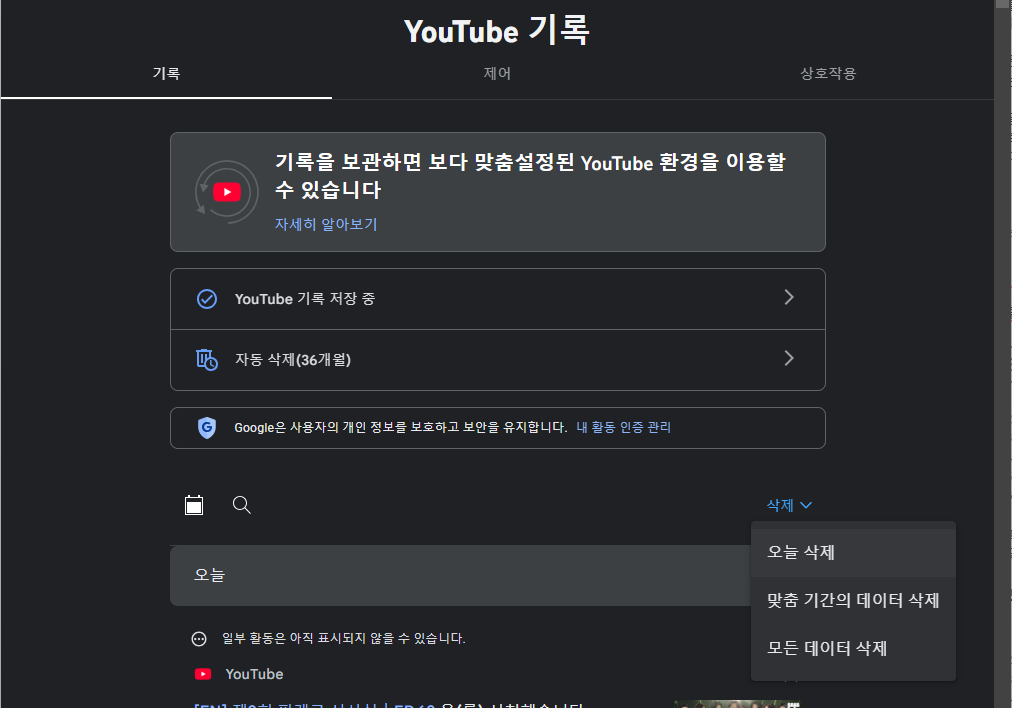Click the 일부 활동은 아직 표시되지 않을 수 있습니다 notice
Viewport: 1012px width, 708px height.
(x=343, y=638)
